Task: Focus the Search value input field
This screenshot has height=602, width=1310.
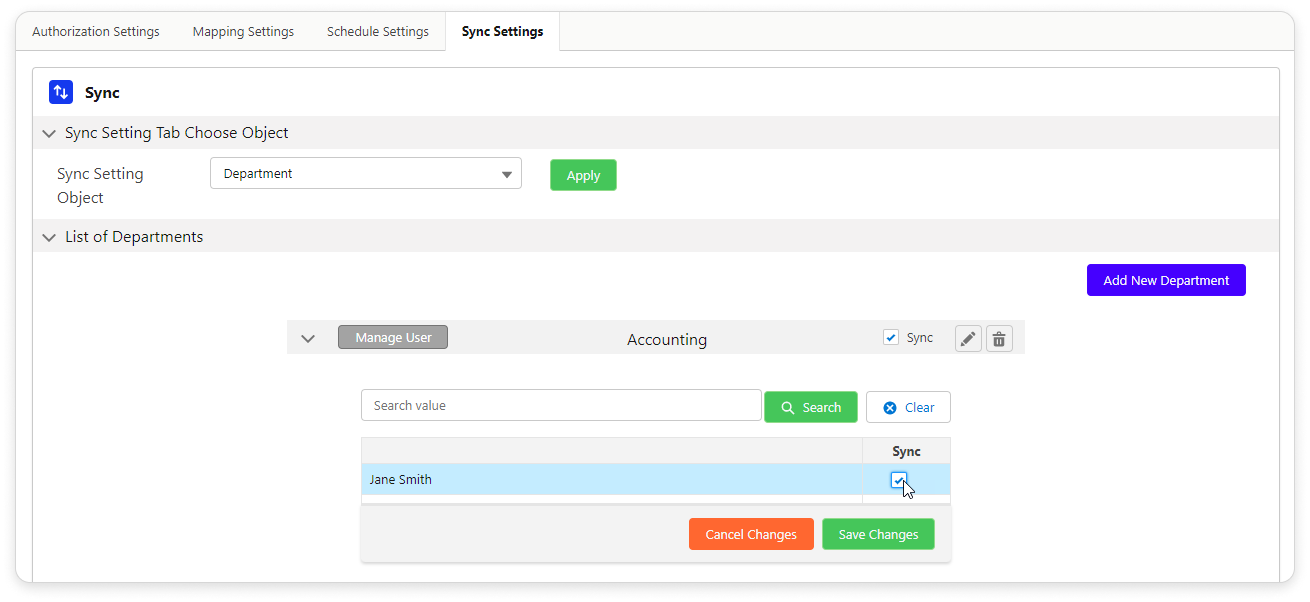Action: [560, 406]
